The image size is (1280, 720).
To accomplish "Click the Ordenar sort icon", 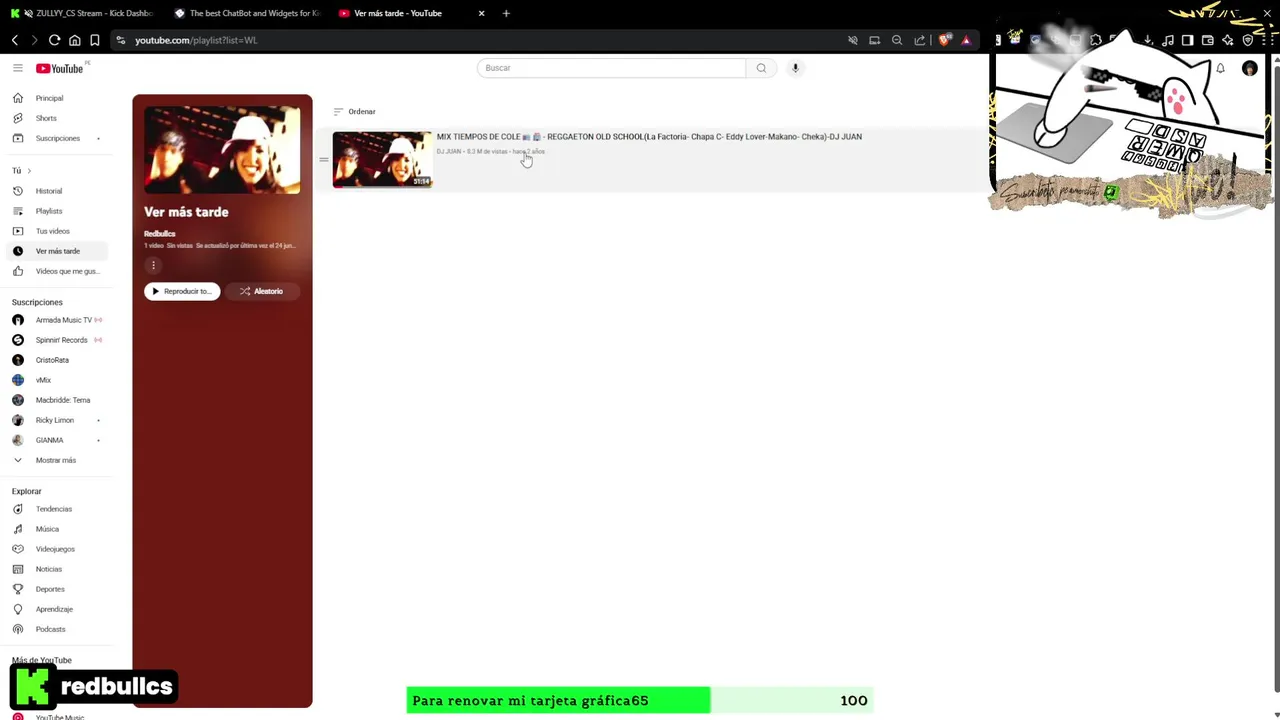I will 338,111.
